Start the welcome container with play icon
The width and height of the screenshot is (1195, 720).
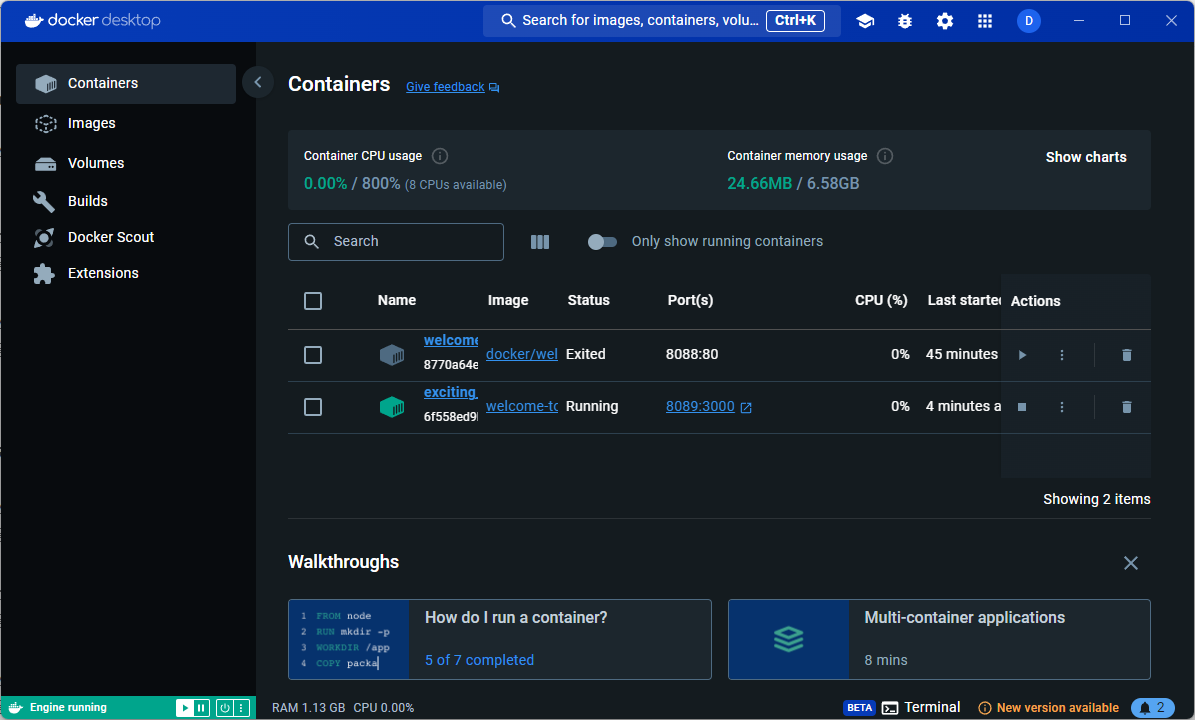point(1022,355)
